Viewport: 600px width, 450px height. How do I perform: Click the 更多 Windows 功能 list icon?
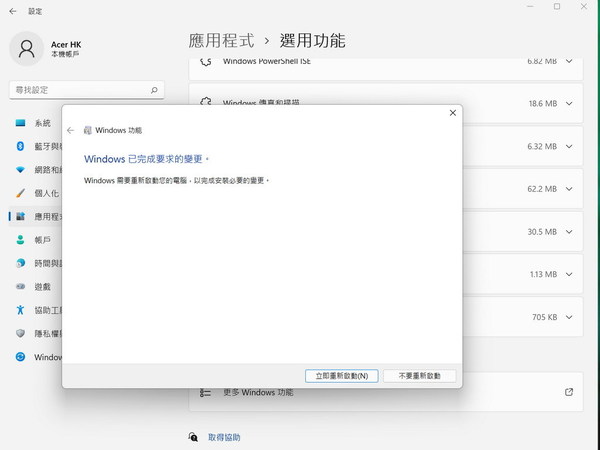tap(205, 393)
